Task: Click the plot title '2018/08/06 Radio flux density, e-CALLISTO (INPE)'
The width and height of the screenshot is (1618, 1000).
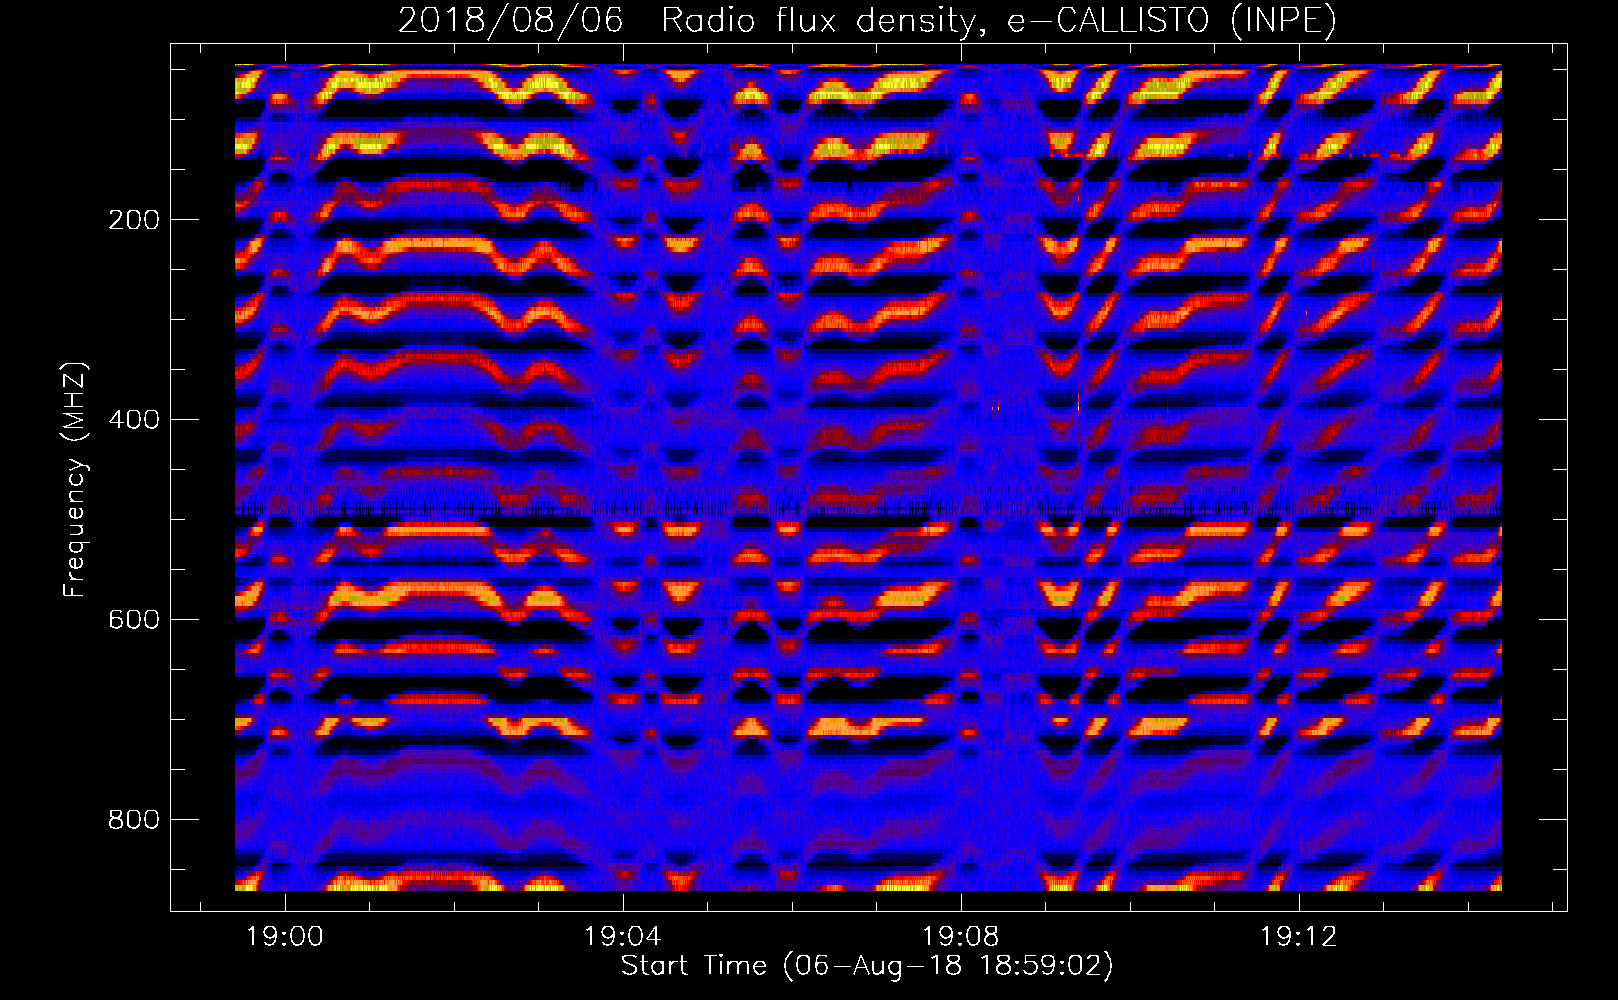Action: (867, 21)
